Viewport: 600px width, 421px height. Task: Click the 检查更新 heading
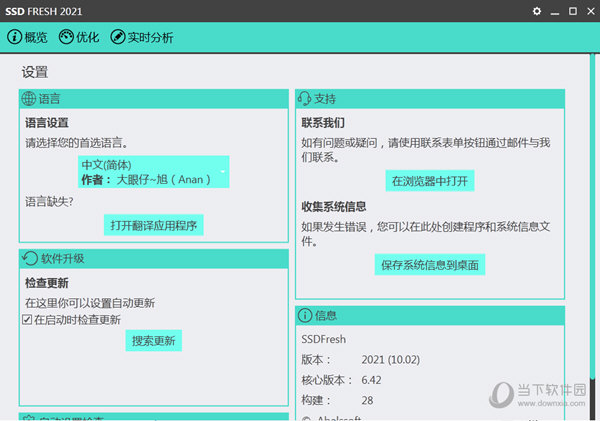[x=47, y=283]
